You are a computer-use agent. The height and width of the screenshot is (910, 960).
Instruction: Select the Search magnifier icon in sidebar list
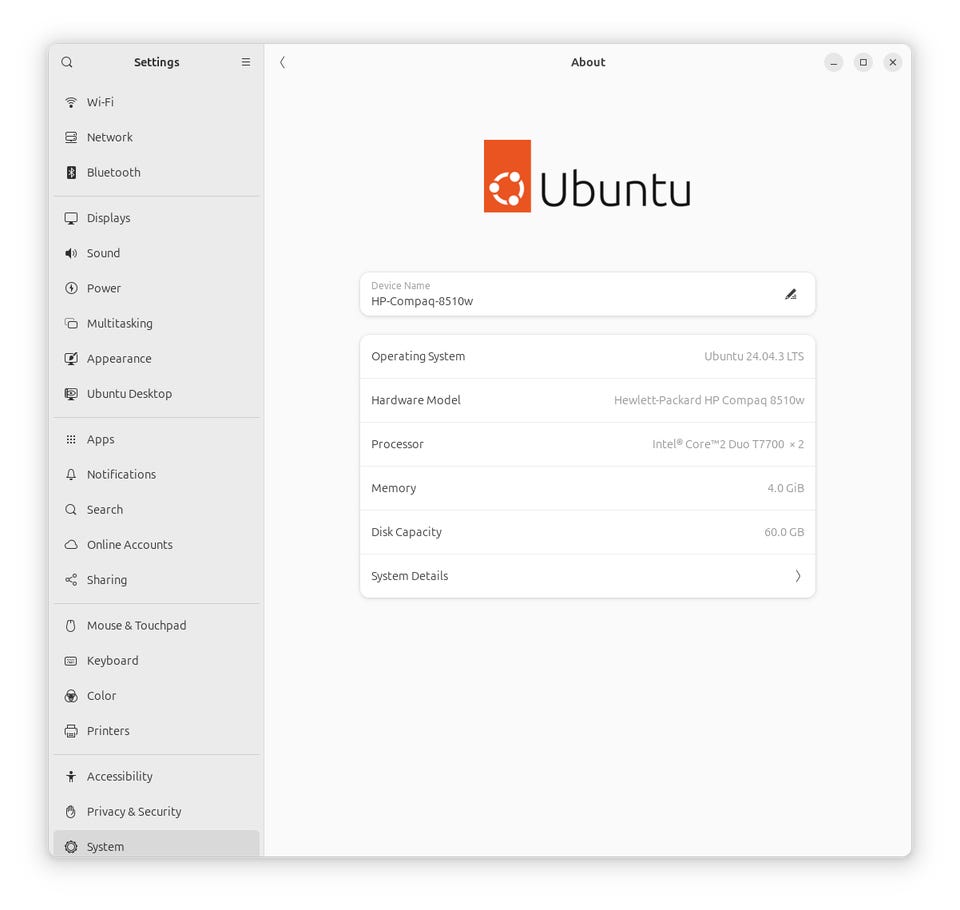pos(71,510)
